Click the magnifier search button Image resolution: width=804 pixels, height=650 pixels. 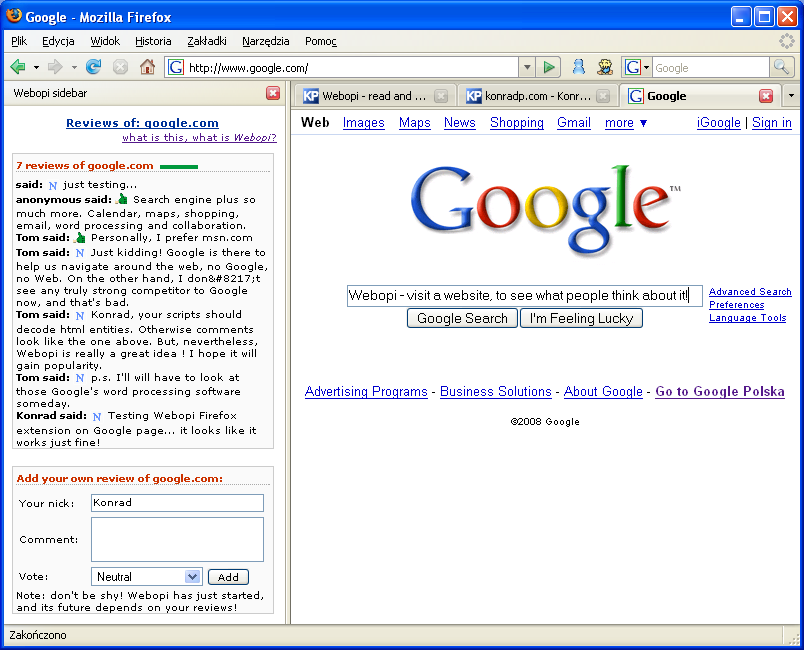(781, 67)
